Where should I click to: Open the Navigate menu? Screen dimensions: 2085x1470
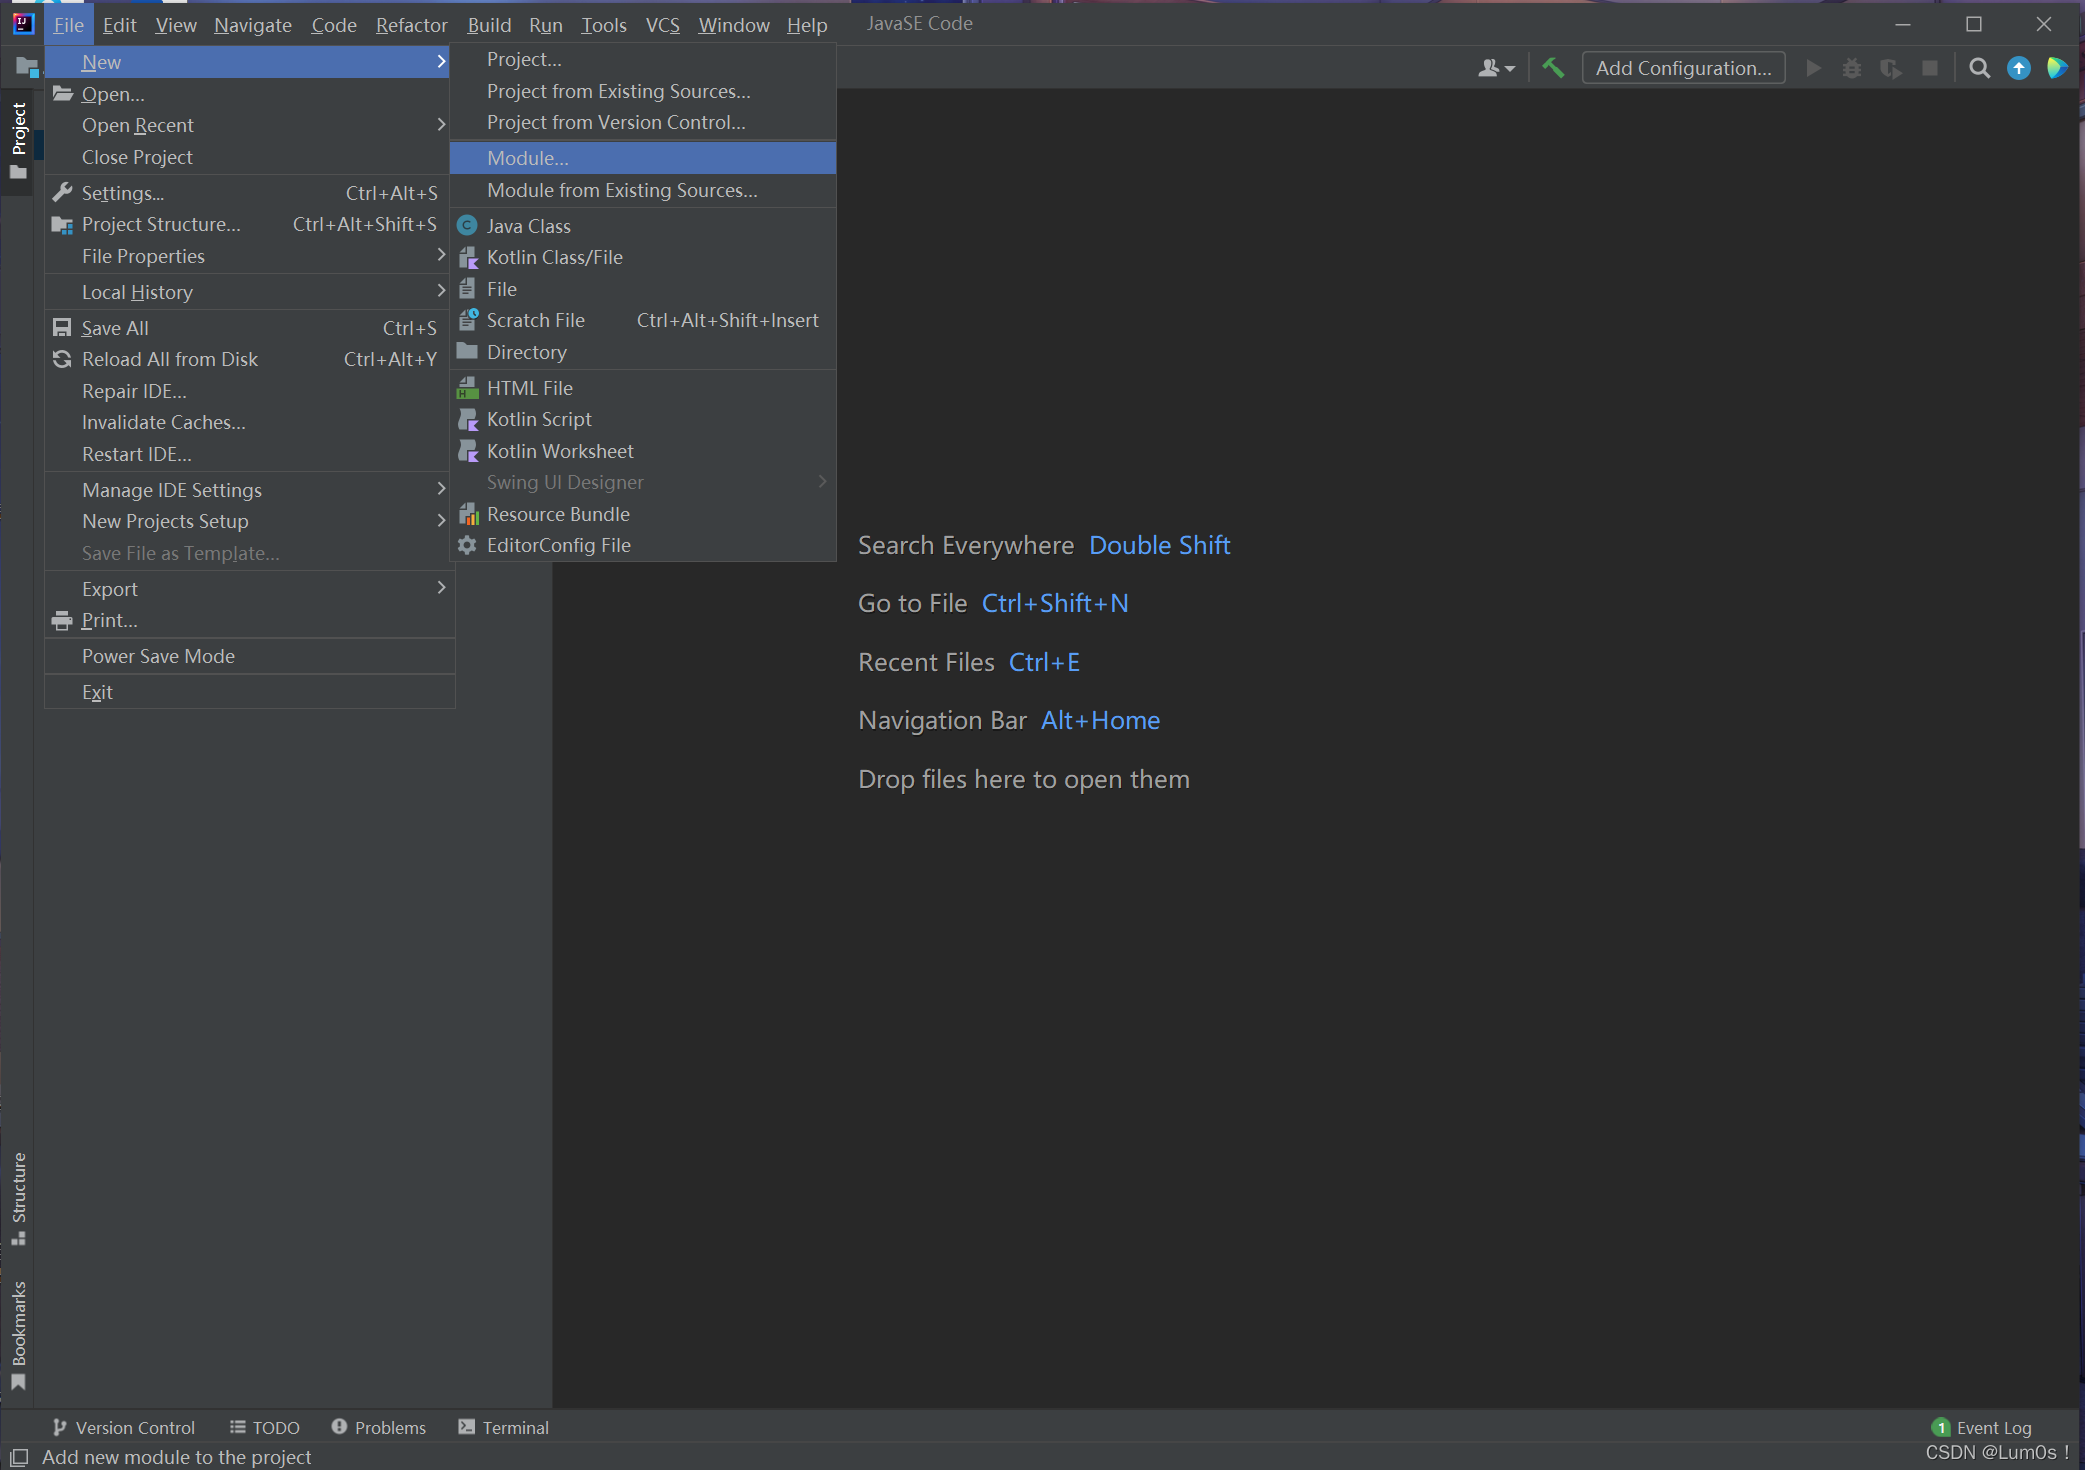click(x=253, y=25)
